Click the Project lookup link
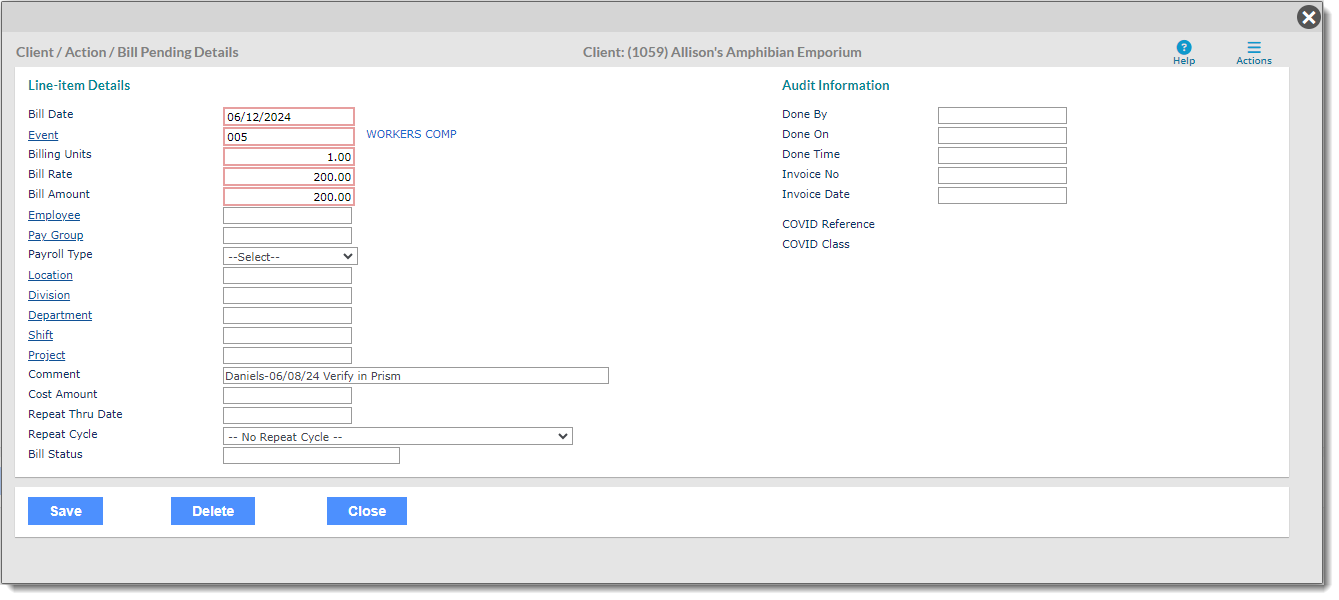 [47, 355]
